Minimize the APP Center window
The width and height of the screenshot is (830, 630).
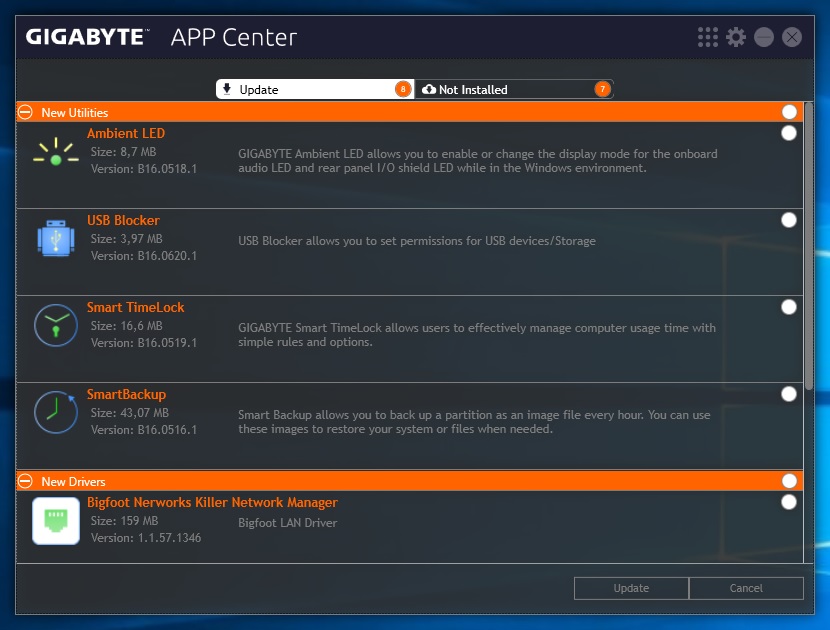pos(764,37)
